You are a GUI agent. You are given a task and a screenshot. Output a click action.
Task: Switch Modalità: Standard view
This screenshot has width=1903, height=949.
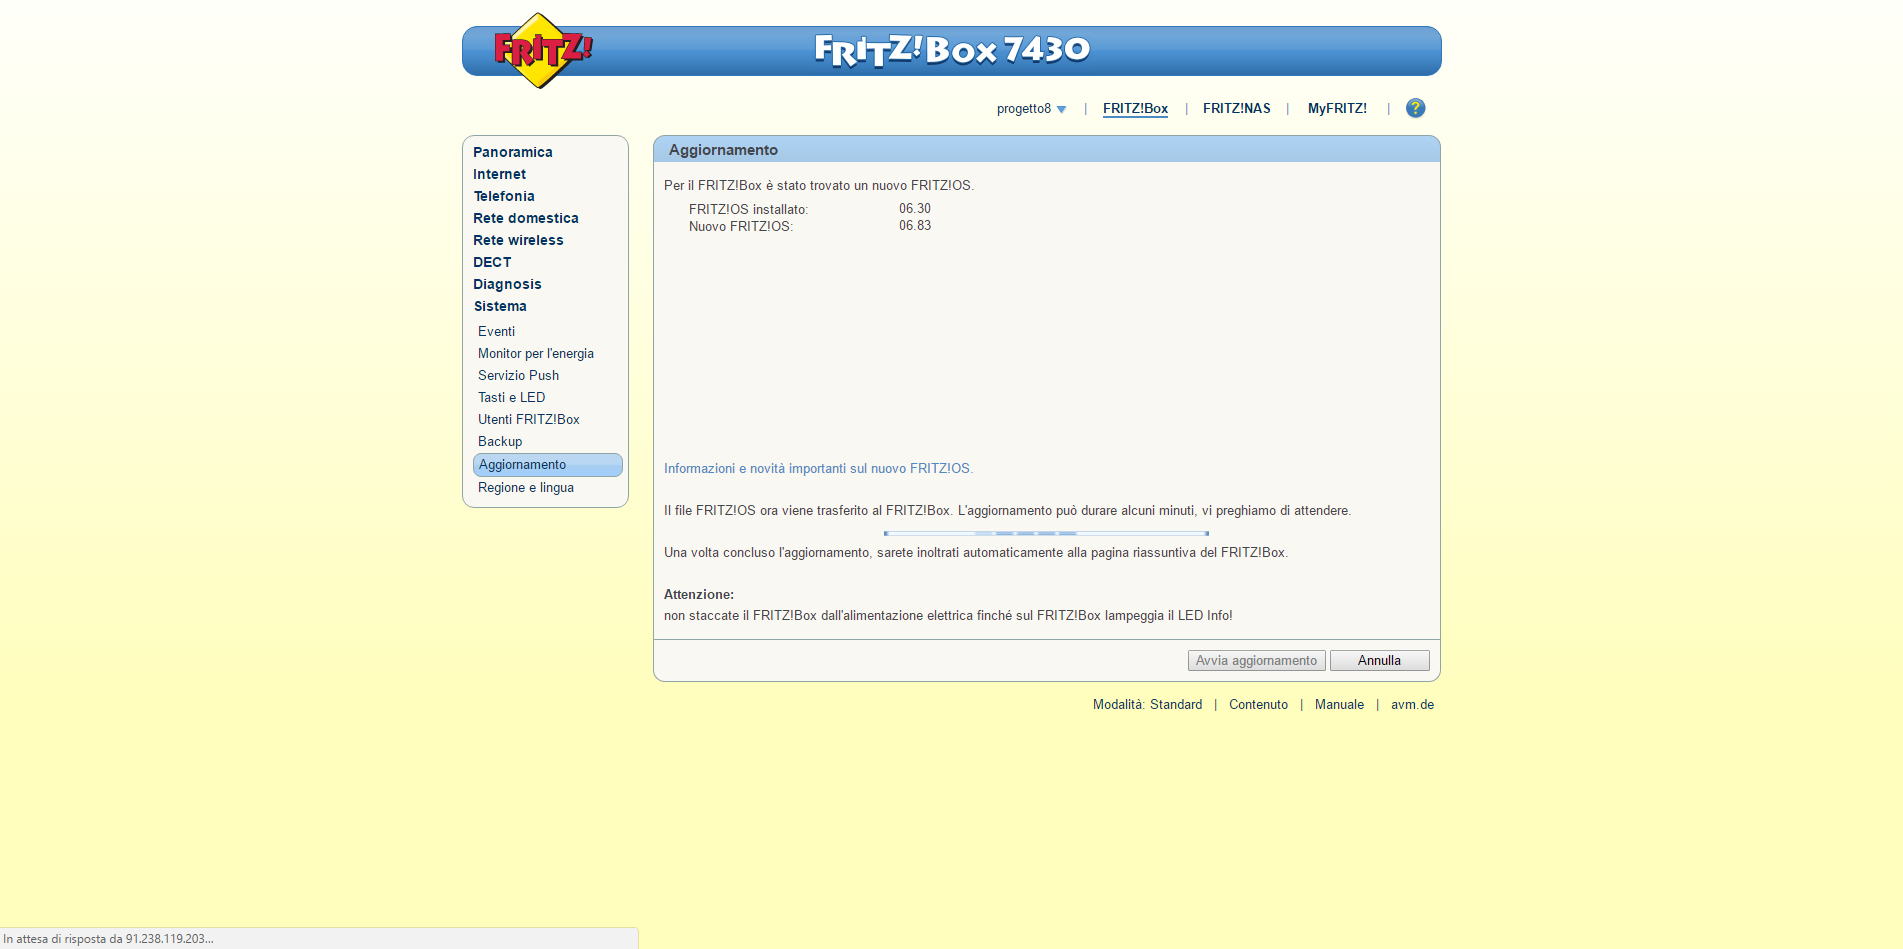pos(1147,704)
